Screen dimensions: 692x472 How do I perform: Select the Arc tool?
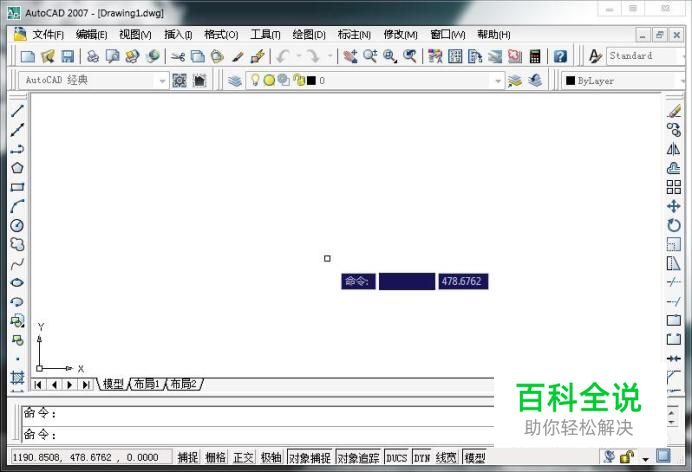tap(17, 206)
